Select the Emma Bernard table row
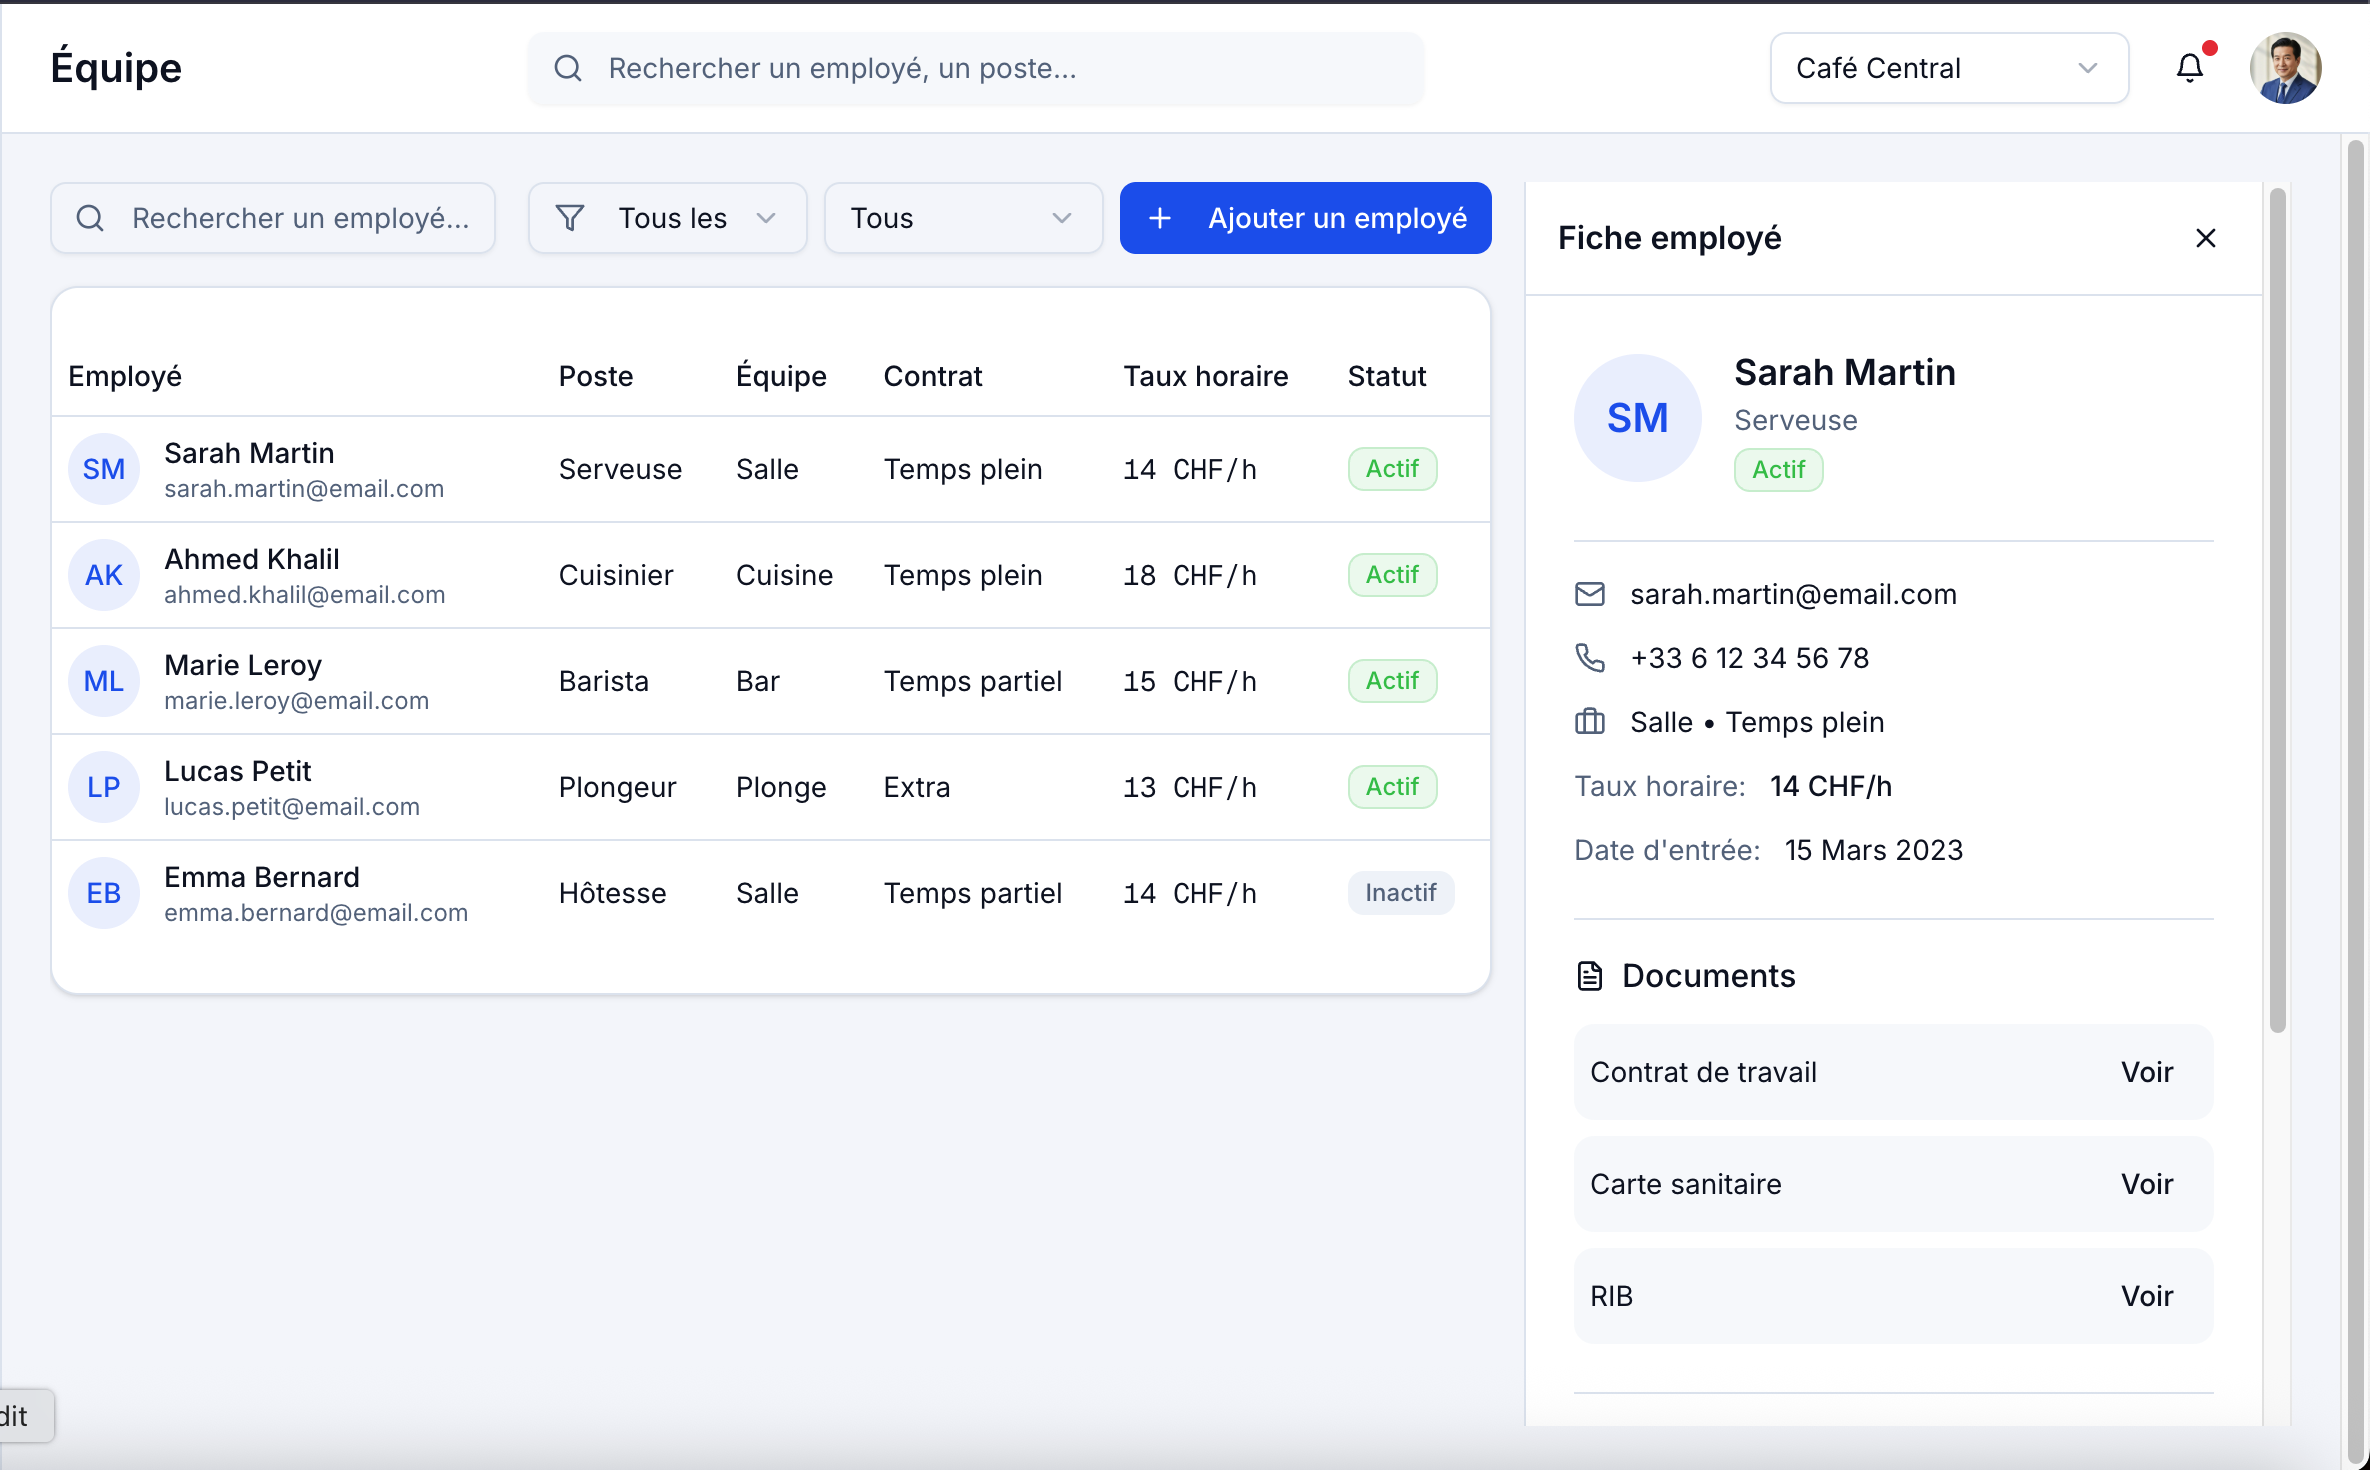The image size is (2370, 1470). coord(770,893)
